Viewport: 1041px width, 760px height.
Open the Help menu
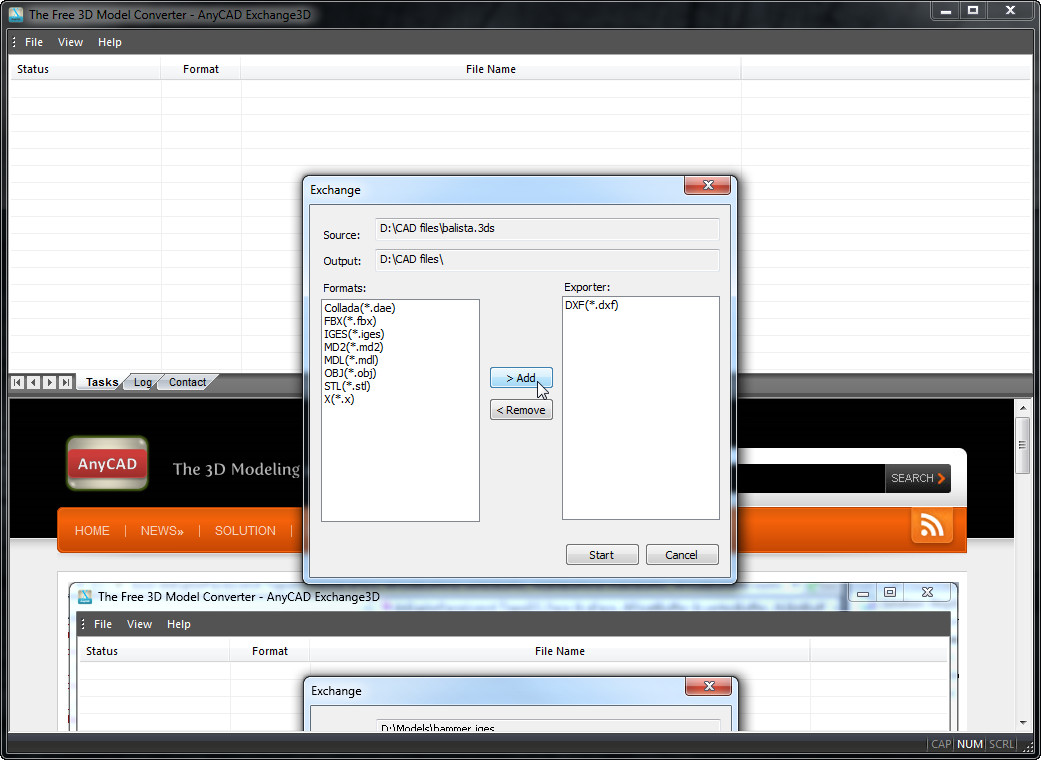110,42
